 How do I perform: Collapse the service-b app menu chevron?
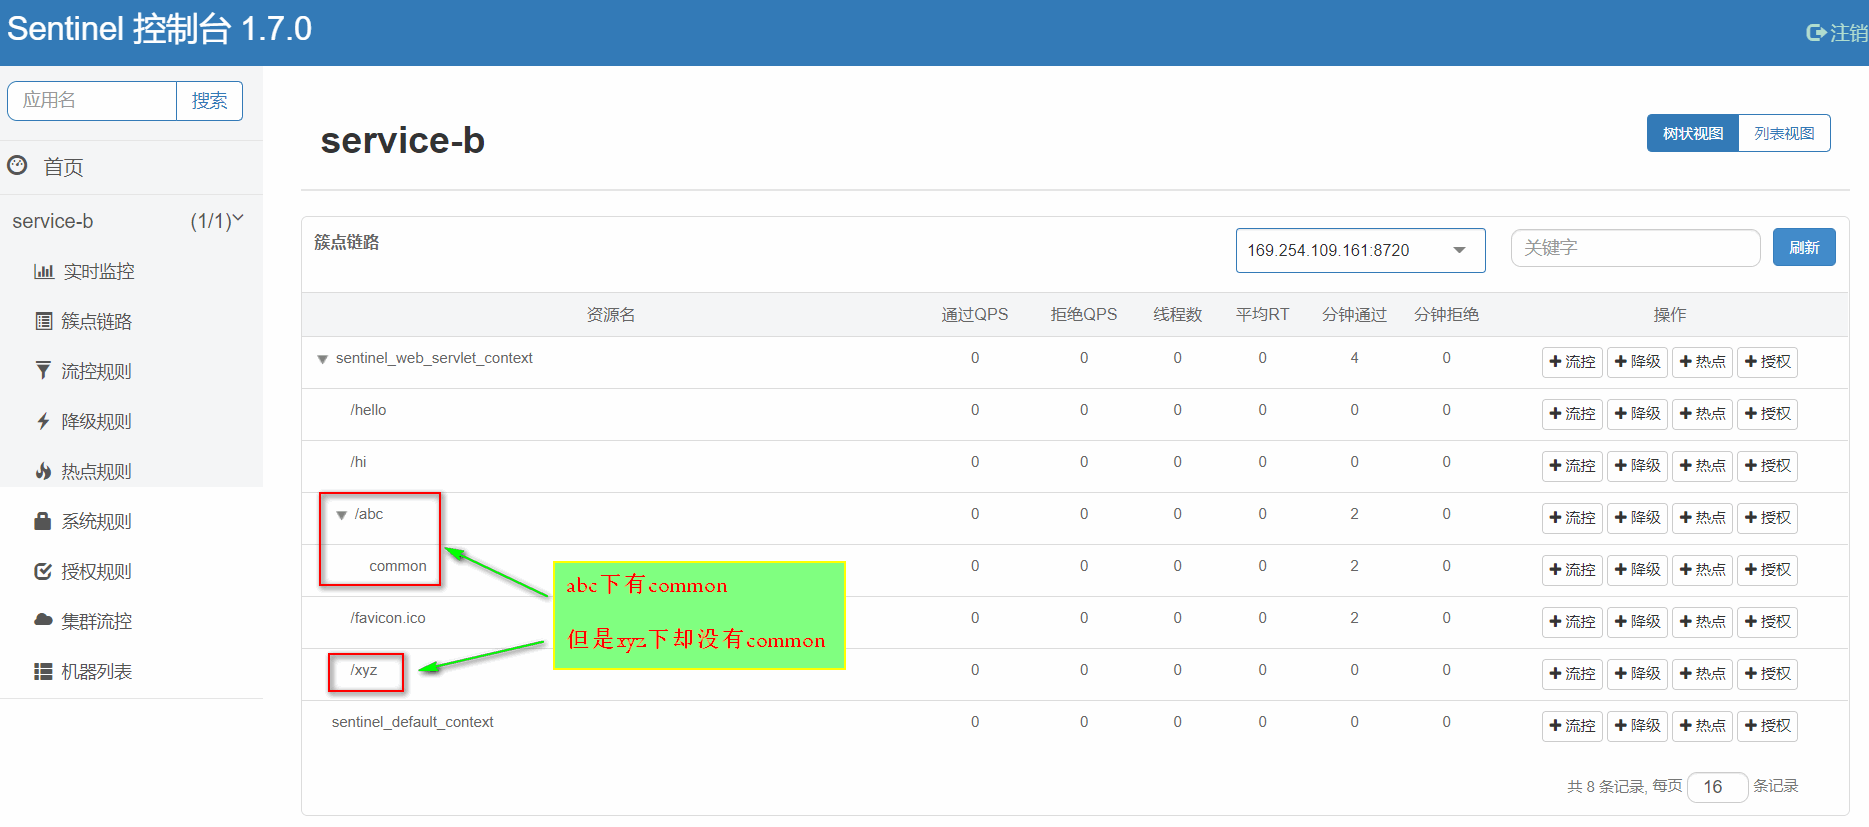(238, 218)
